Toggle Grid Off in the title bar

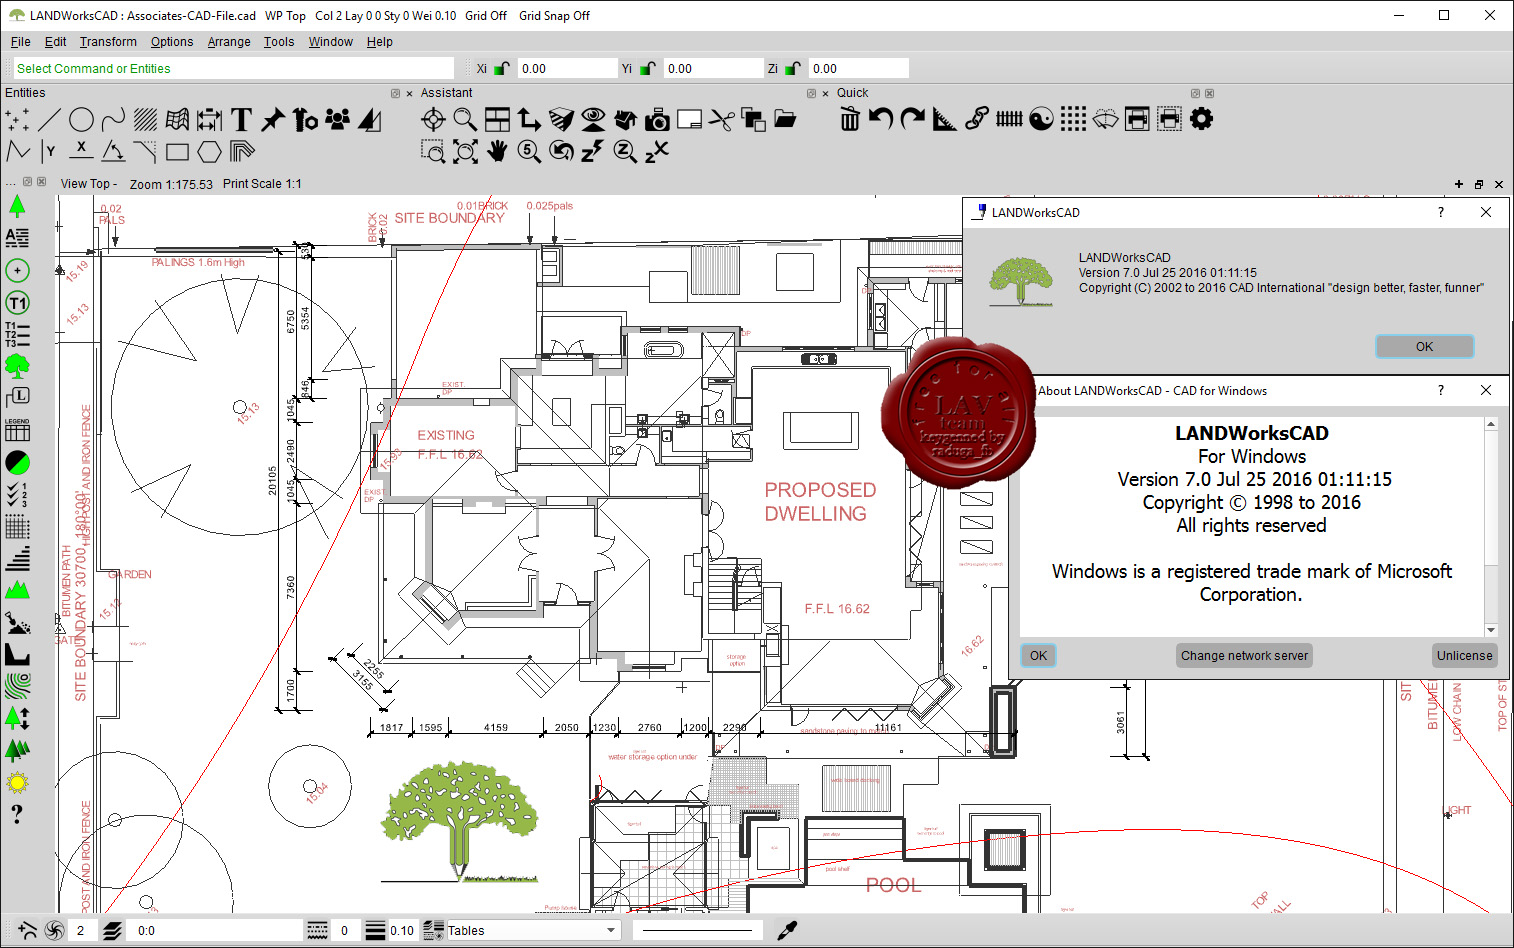point(486,16)
